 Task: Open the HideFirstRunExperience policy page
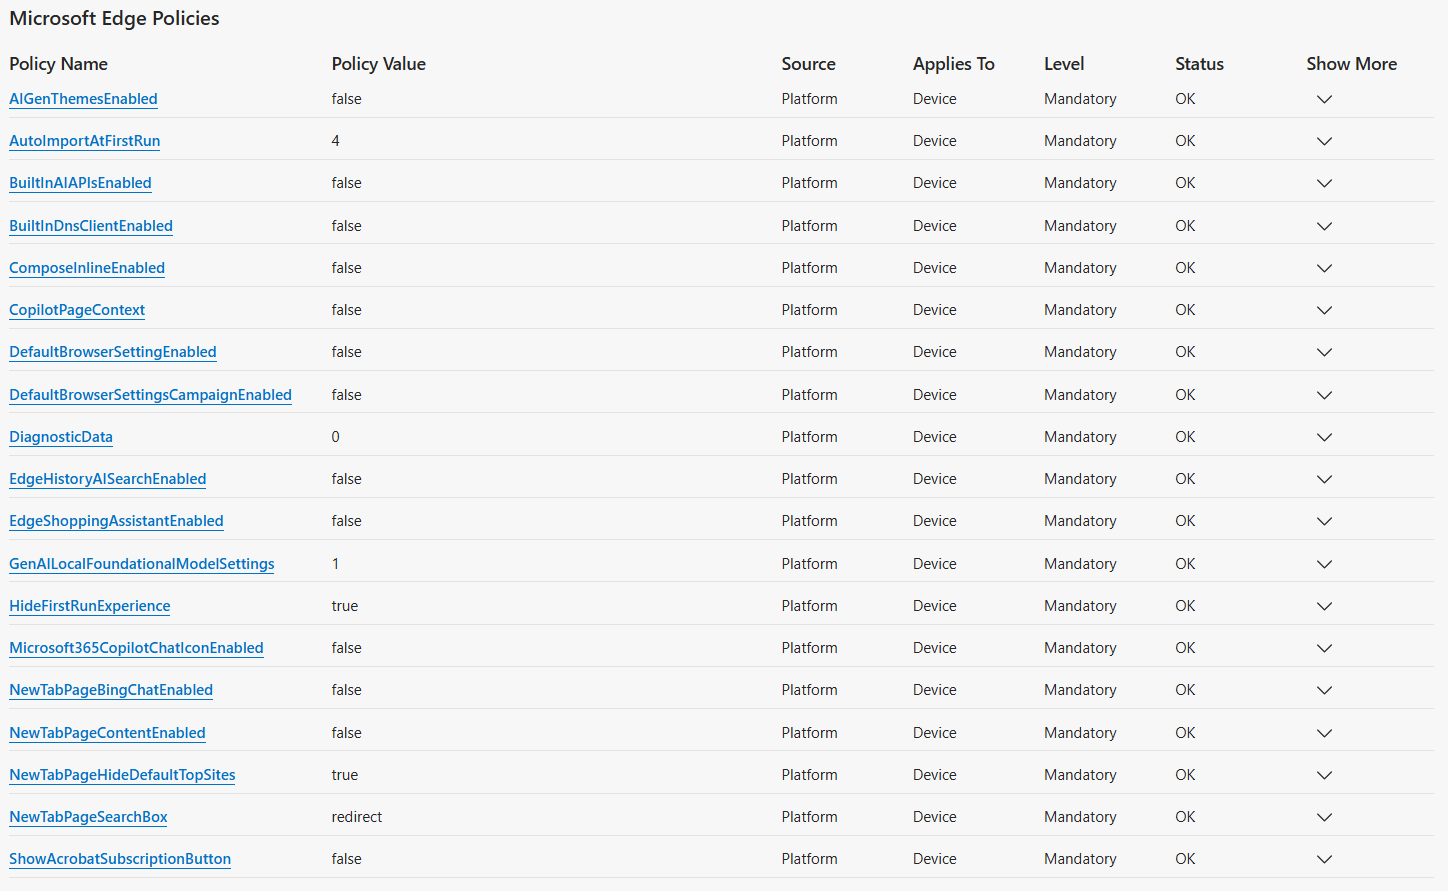(x=89, y=606)
